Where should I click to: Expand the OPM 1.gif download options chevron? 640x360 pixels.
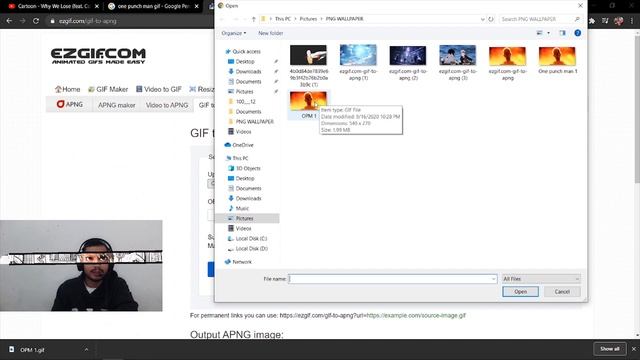(86, 350)
